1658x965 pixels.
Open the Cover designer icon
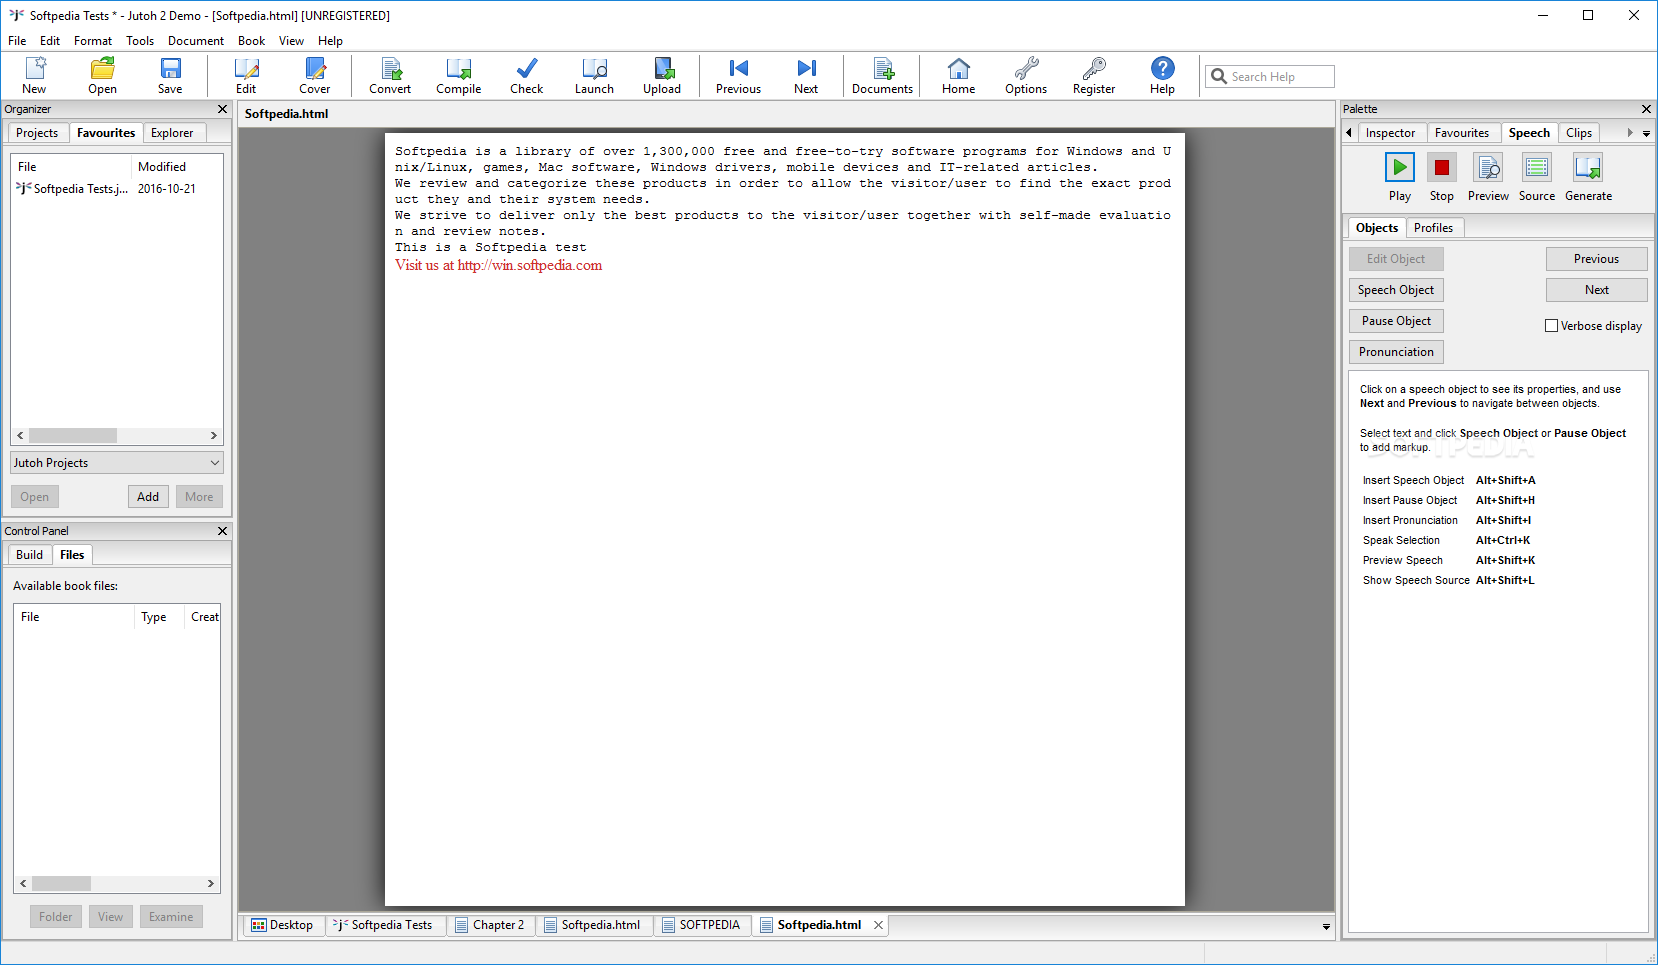tap(315, 76)
